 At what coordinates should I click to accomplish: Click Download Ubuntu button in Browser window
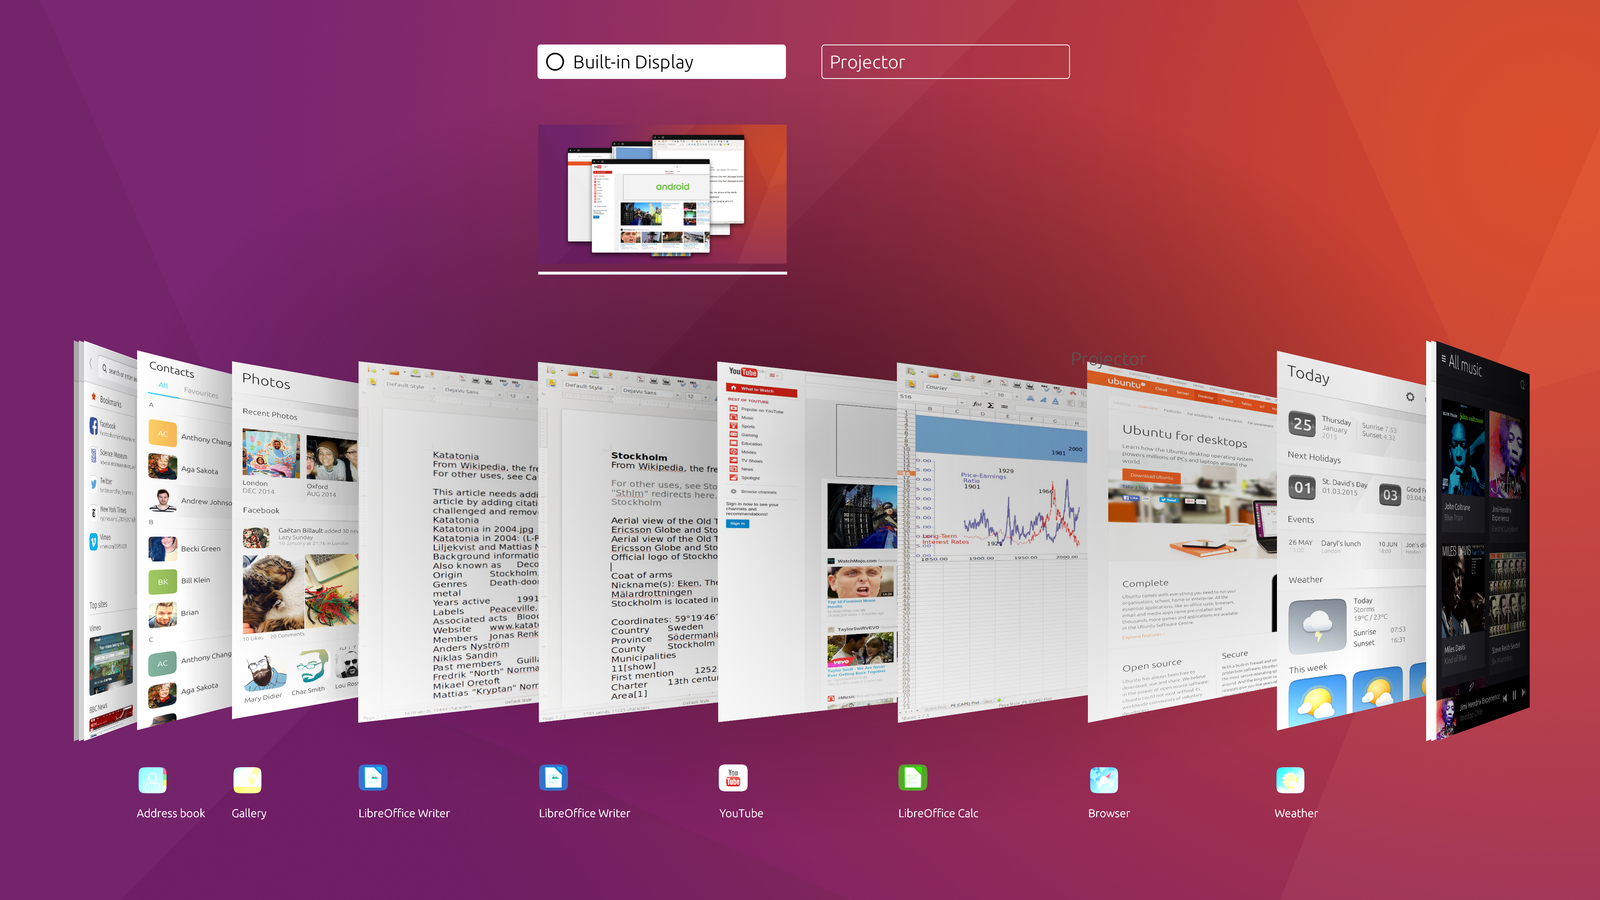(1151, 477)
